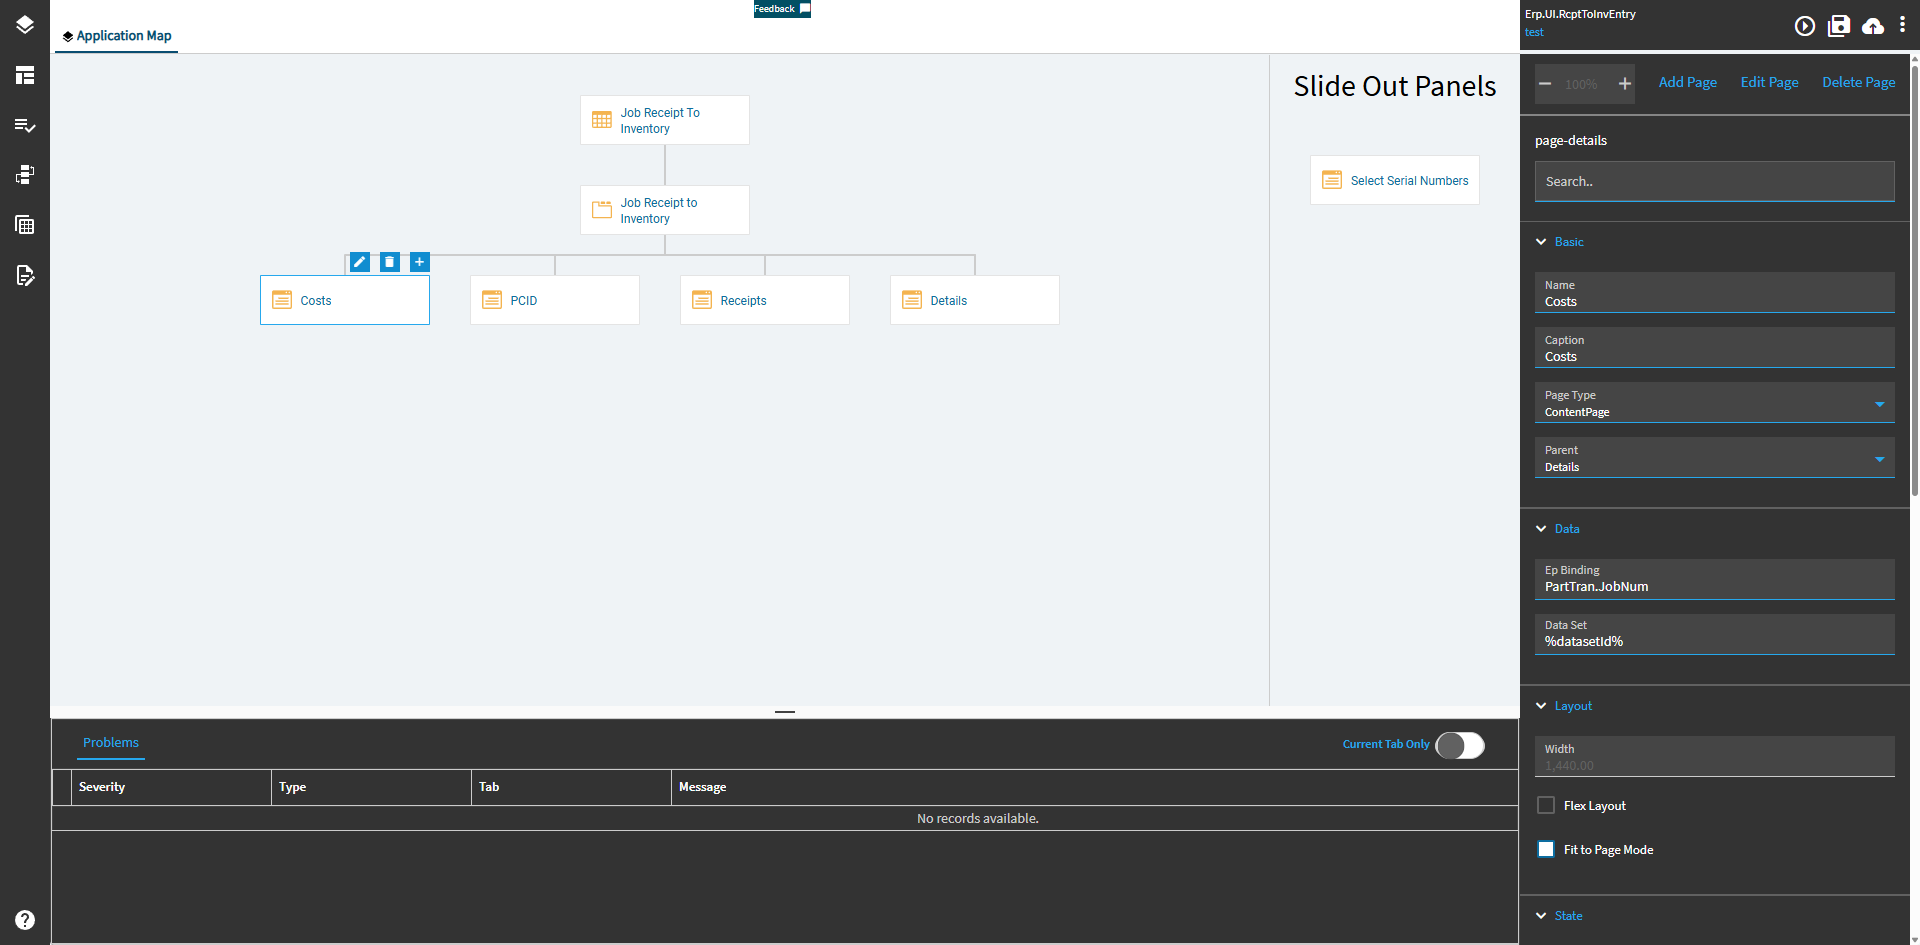Open the layout designer sidebar icon

(x=24, y=75)
